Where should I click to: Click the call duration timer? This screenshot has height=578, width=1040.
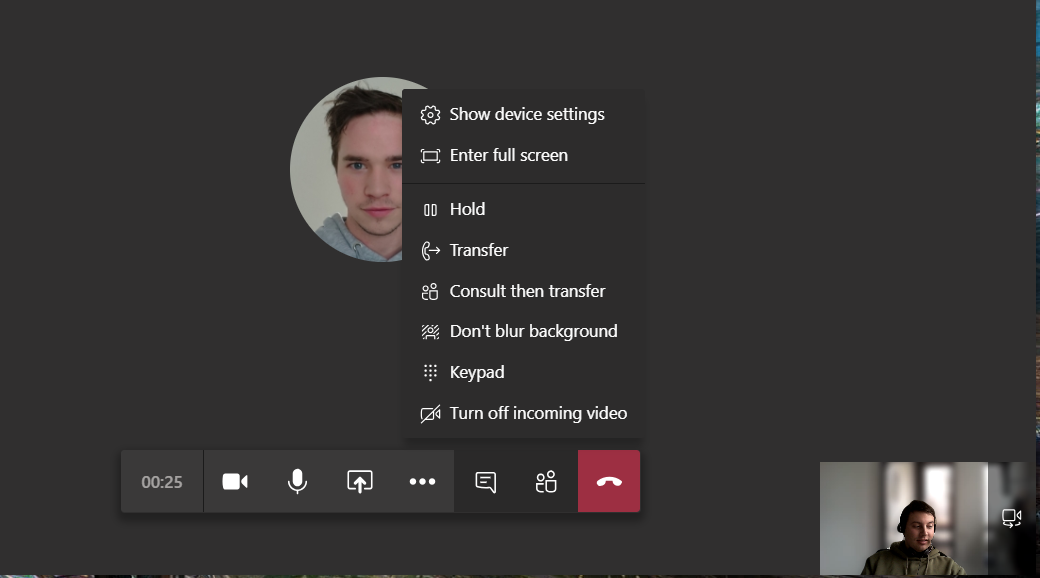(162, 482)
